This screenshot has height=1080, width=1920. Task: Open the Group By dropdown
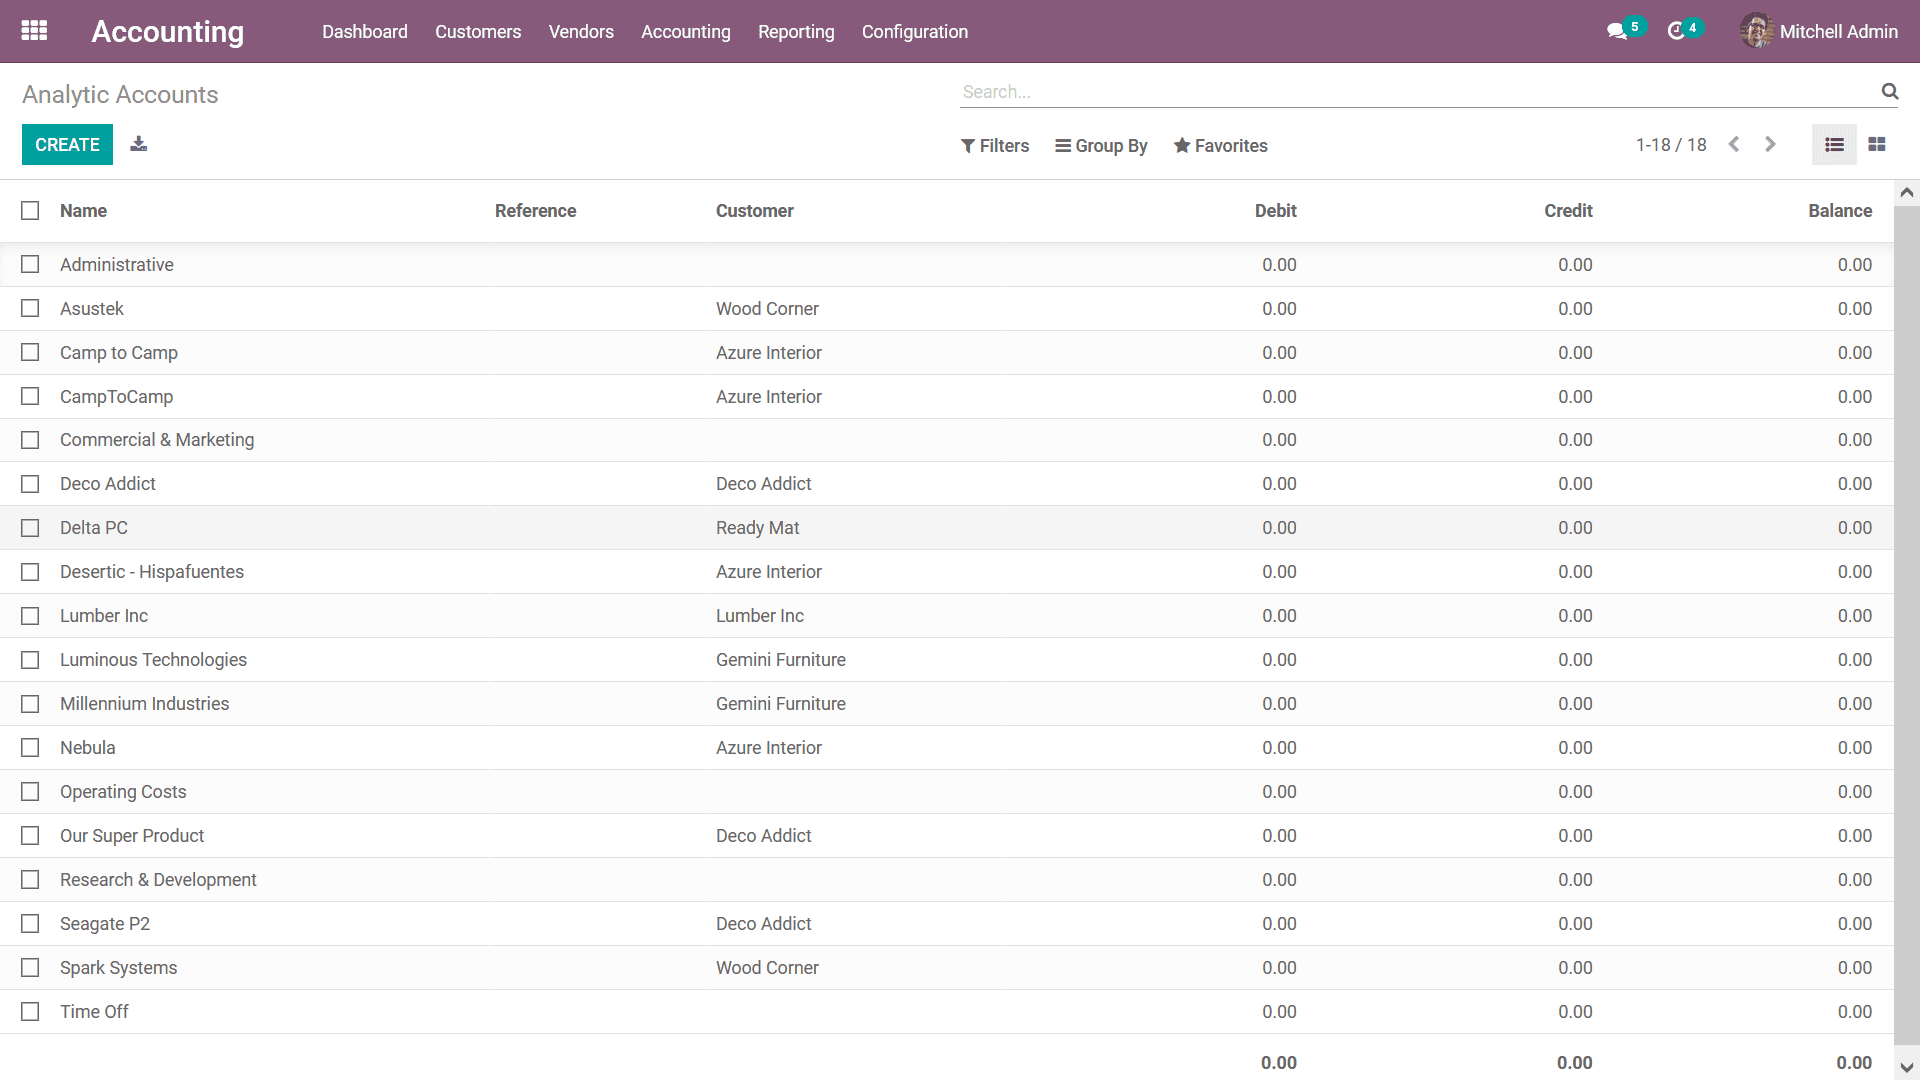click(x=1101, y=146)
